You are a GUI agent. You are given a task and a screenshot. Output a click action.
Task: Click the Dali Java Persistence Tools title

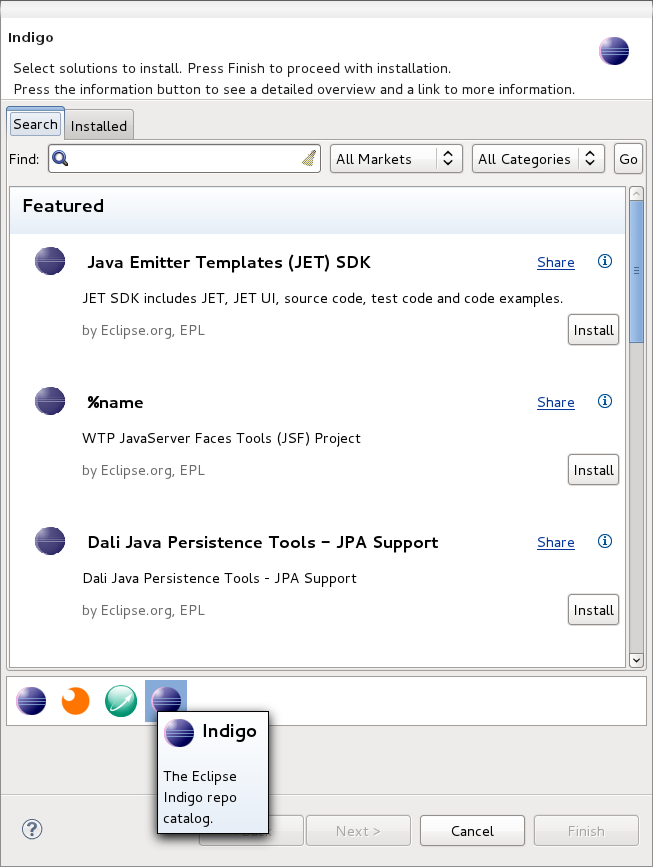263,542
